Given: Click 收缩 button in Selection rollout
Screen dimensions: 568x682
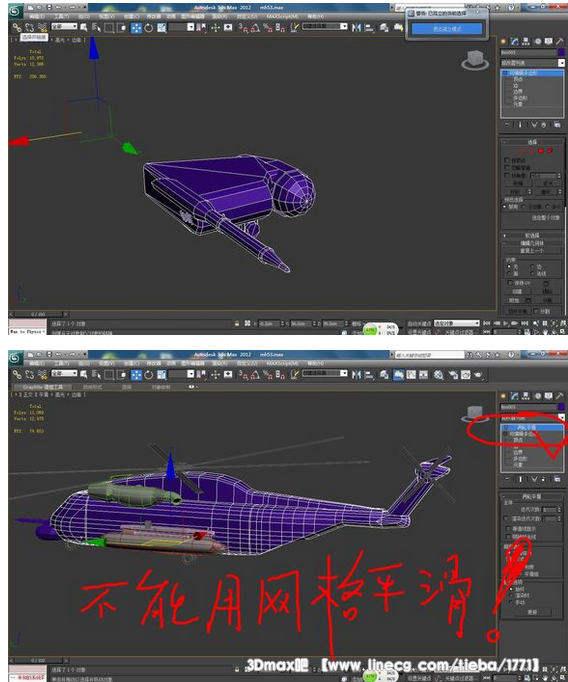Looking at the screenshot, I should (517, 184).
